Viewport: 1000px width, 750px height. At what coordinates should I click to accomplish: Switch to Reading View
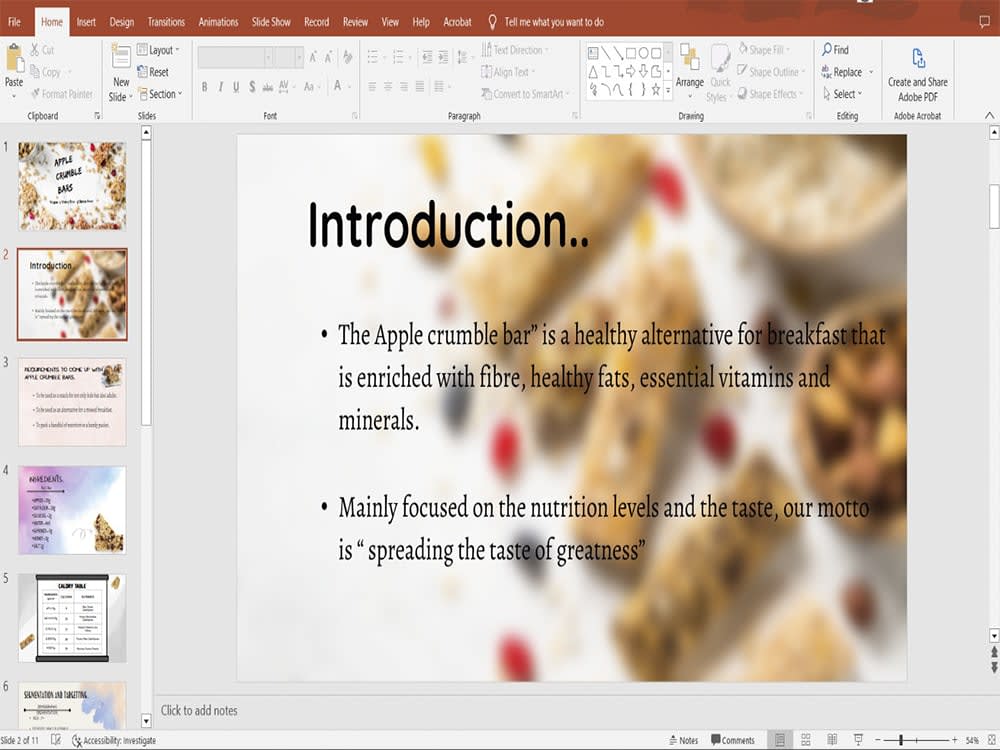[832, 740]
